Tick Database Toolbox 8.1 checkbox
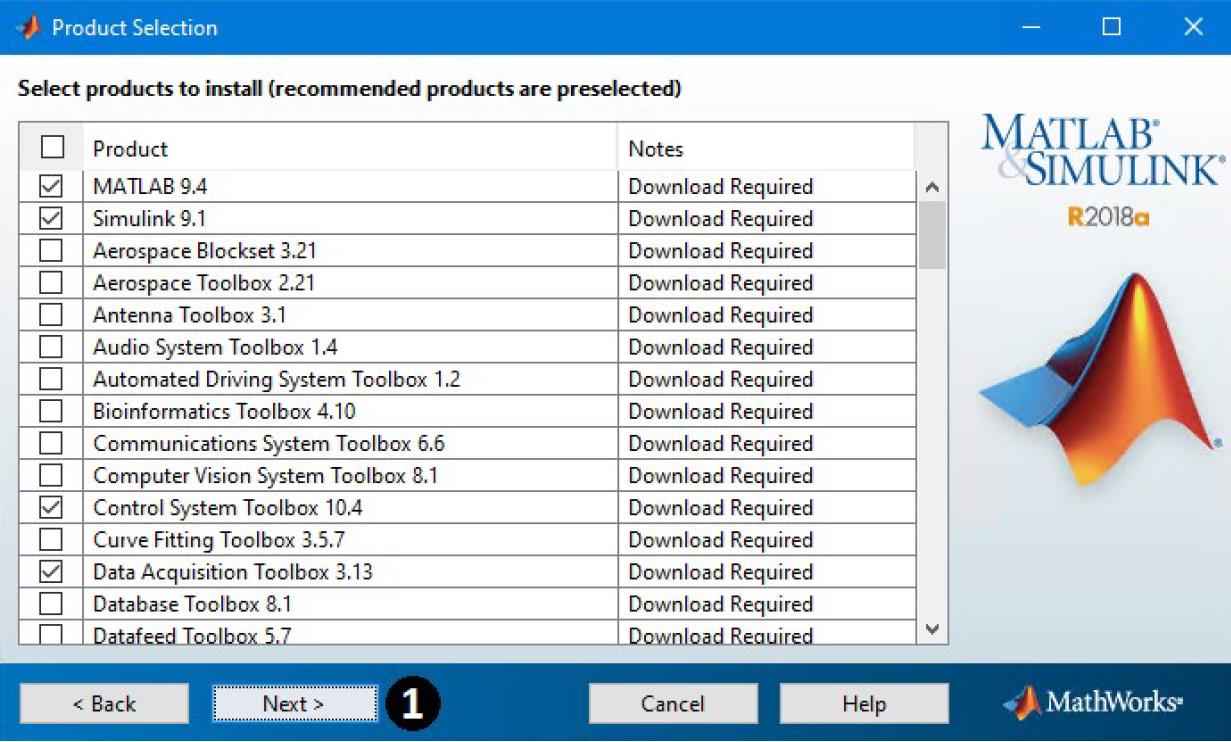The image size is (1231, 742). (x=50, y=604)
